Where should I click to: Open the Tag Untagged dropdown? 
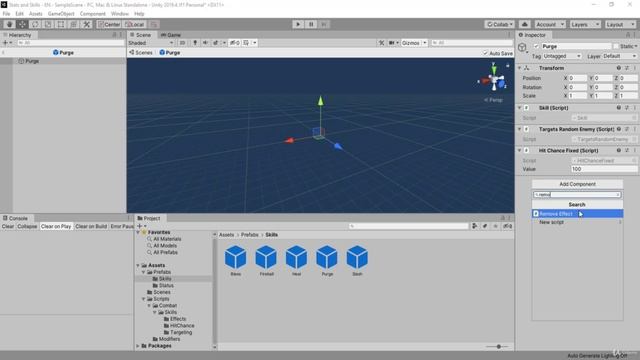(x=562, y=56)
